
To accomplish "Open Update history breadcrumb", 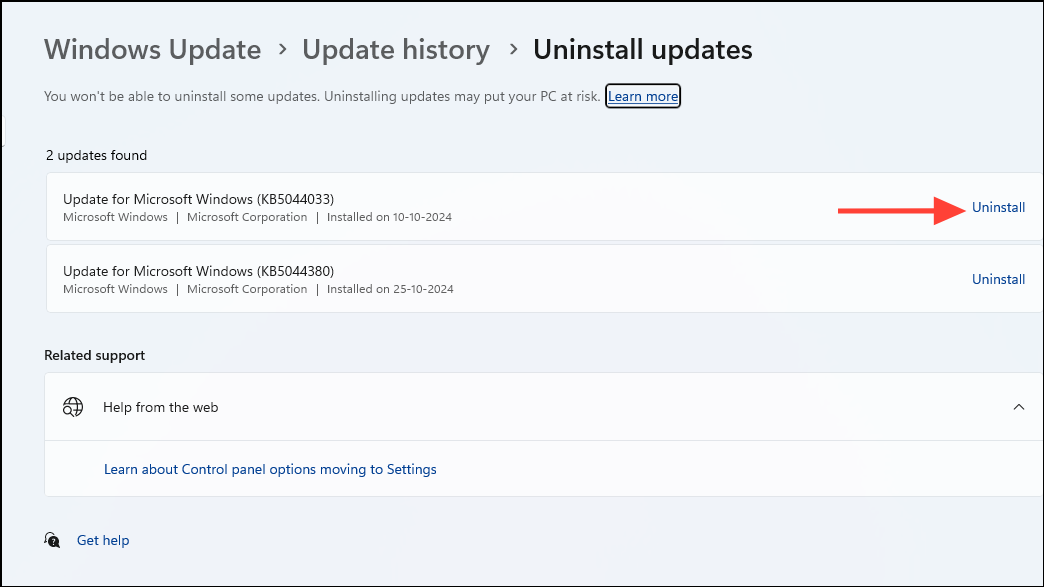I will click(x=396, y=50).
